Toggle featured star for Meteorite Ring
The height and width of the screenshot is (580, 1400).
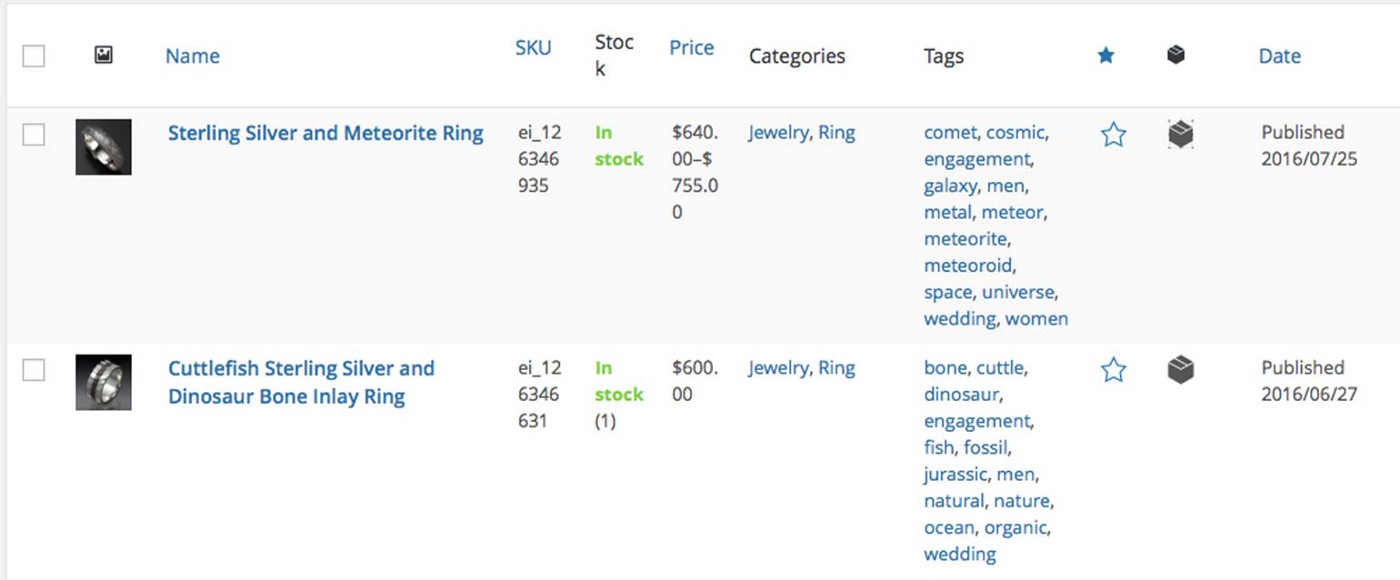tap(1113, 135)
